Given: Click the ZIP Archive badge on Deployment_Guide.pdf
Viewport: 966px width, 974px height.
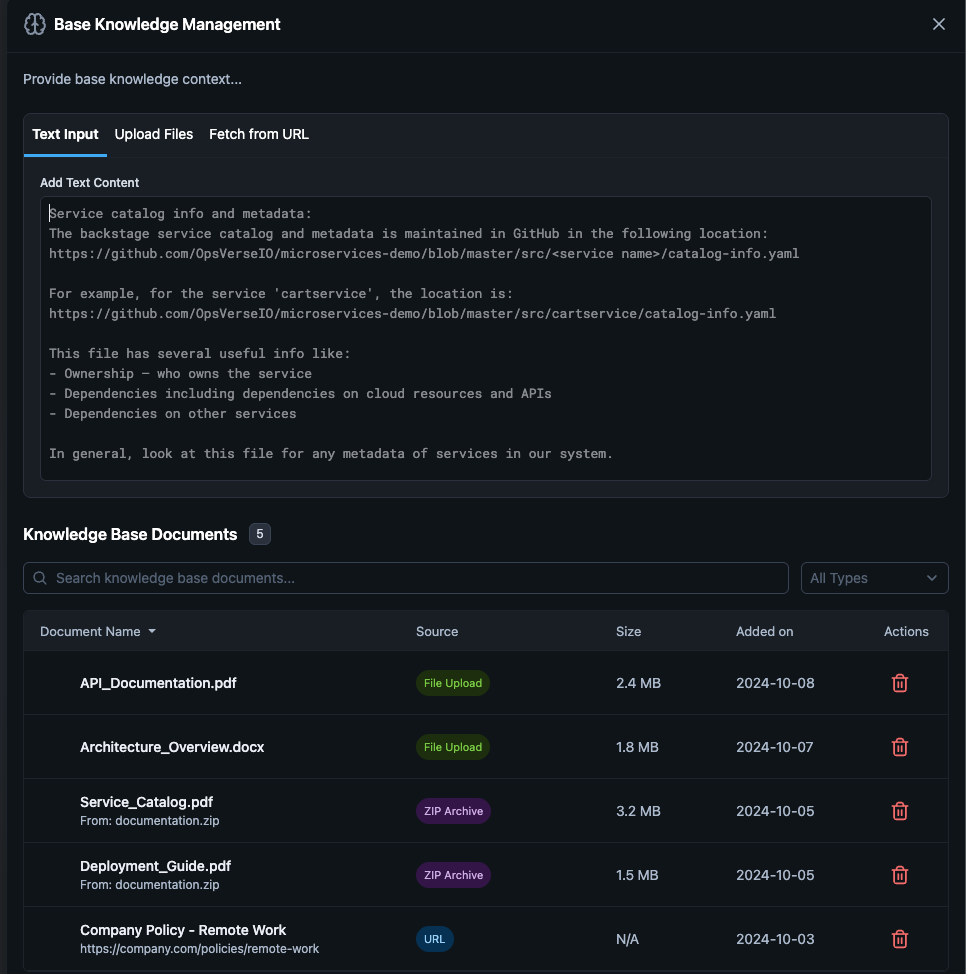Looking at the screenshot, I should [453, 875].
